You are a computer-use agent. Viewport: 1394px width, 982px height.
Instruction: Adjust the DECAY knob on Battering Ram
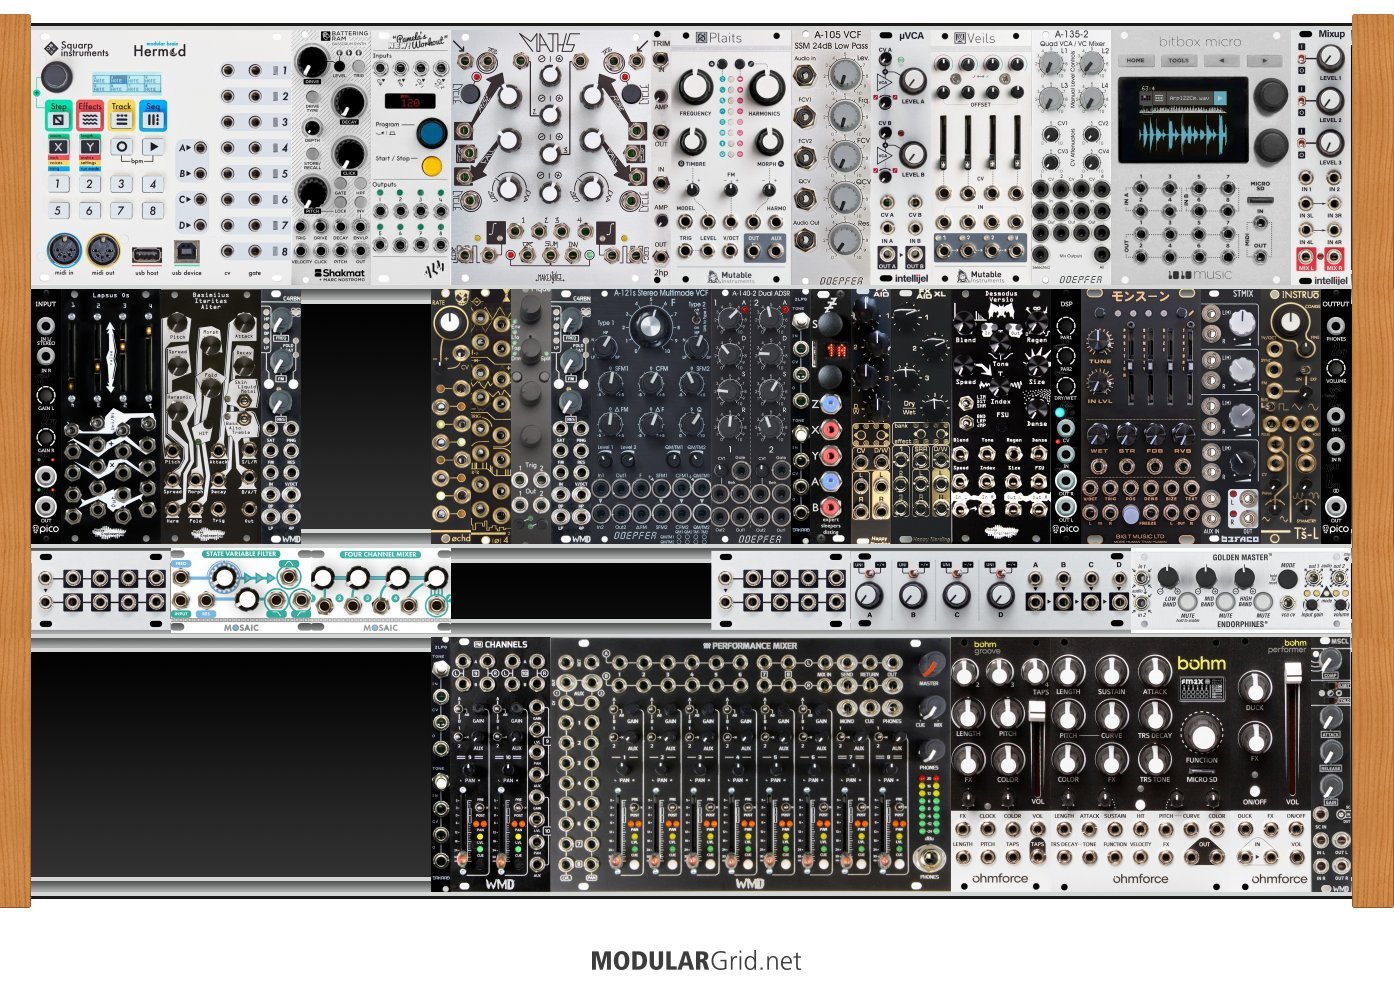point(349,101)
